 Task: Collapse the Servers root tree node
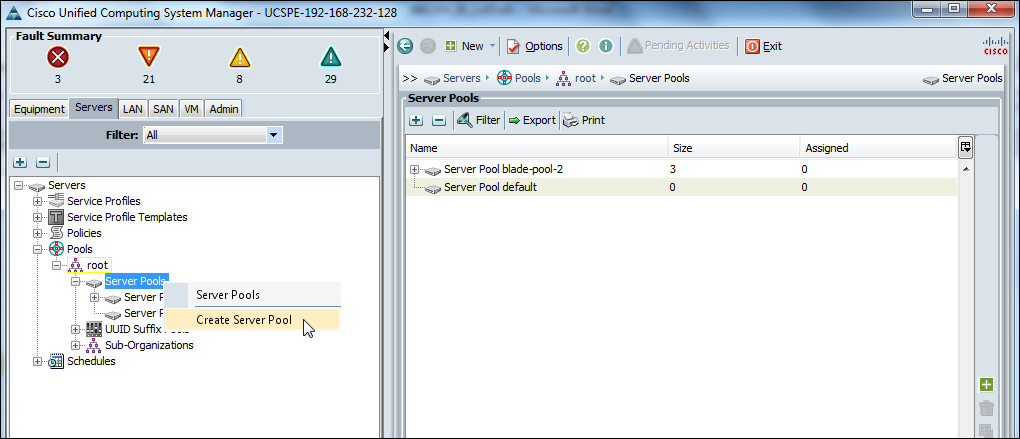[18, 185]
